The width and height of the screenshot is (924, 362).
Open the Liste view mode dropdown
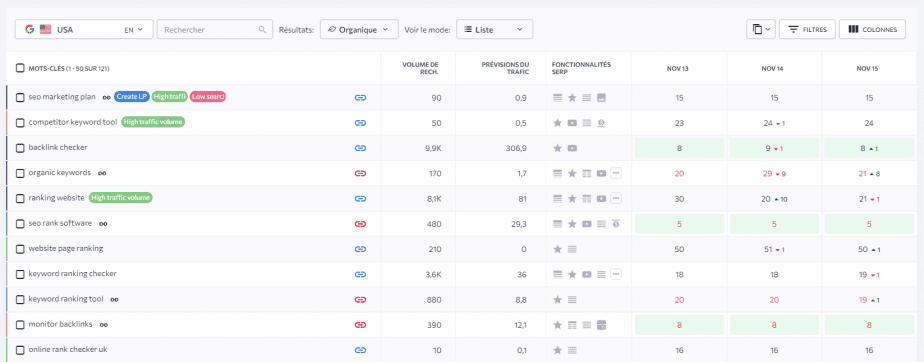(x=494, y=29)
